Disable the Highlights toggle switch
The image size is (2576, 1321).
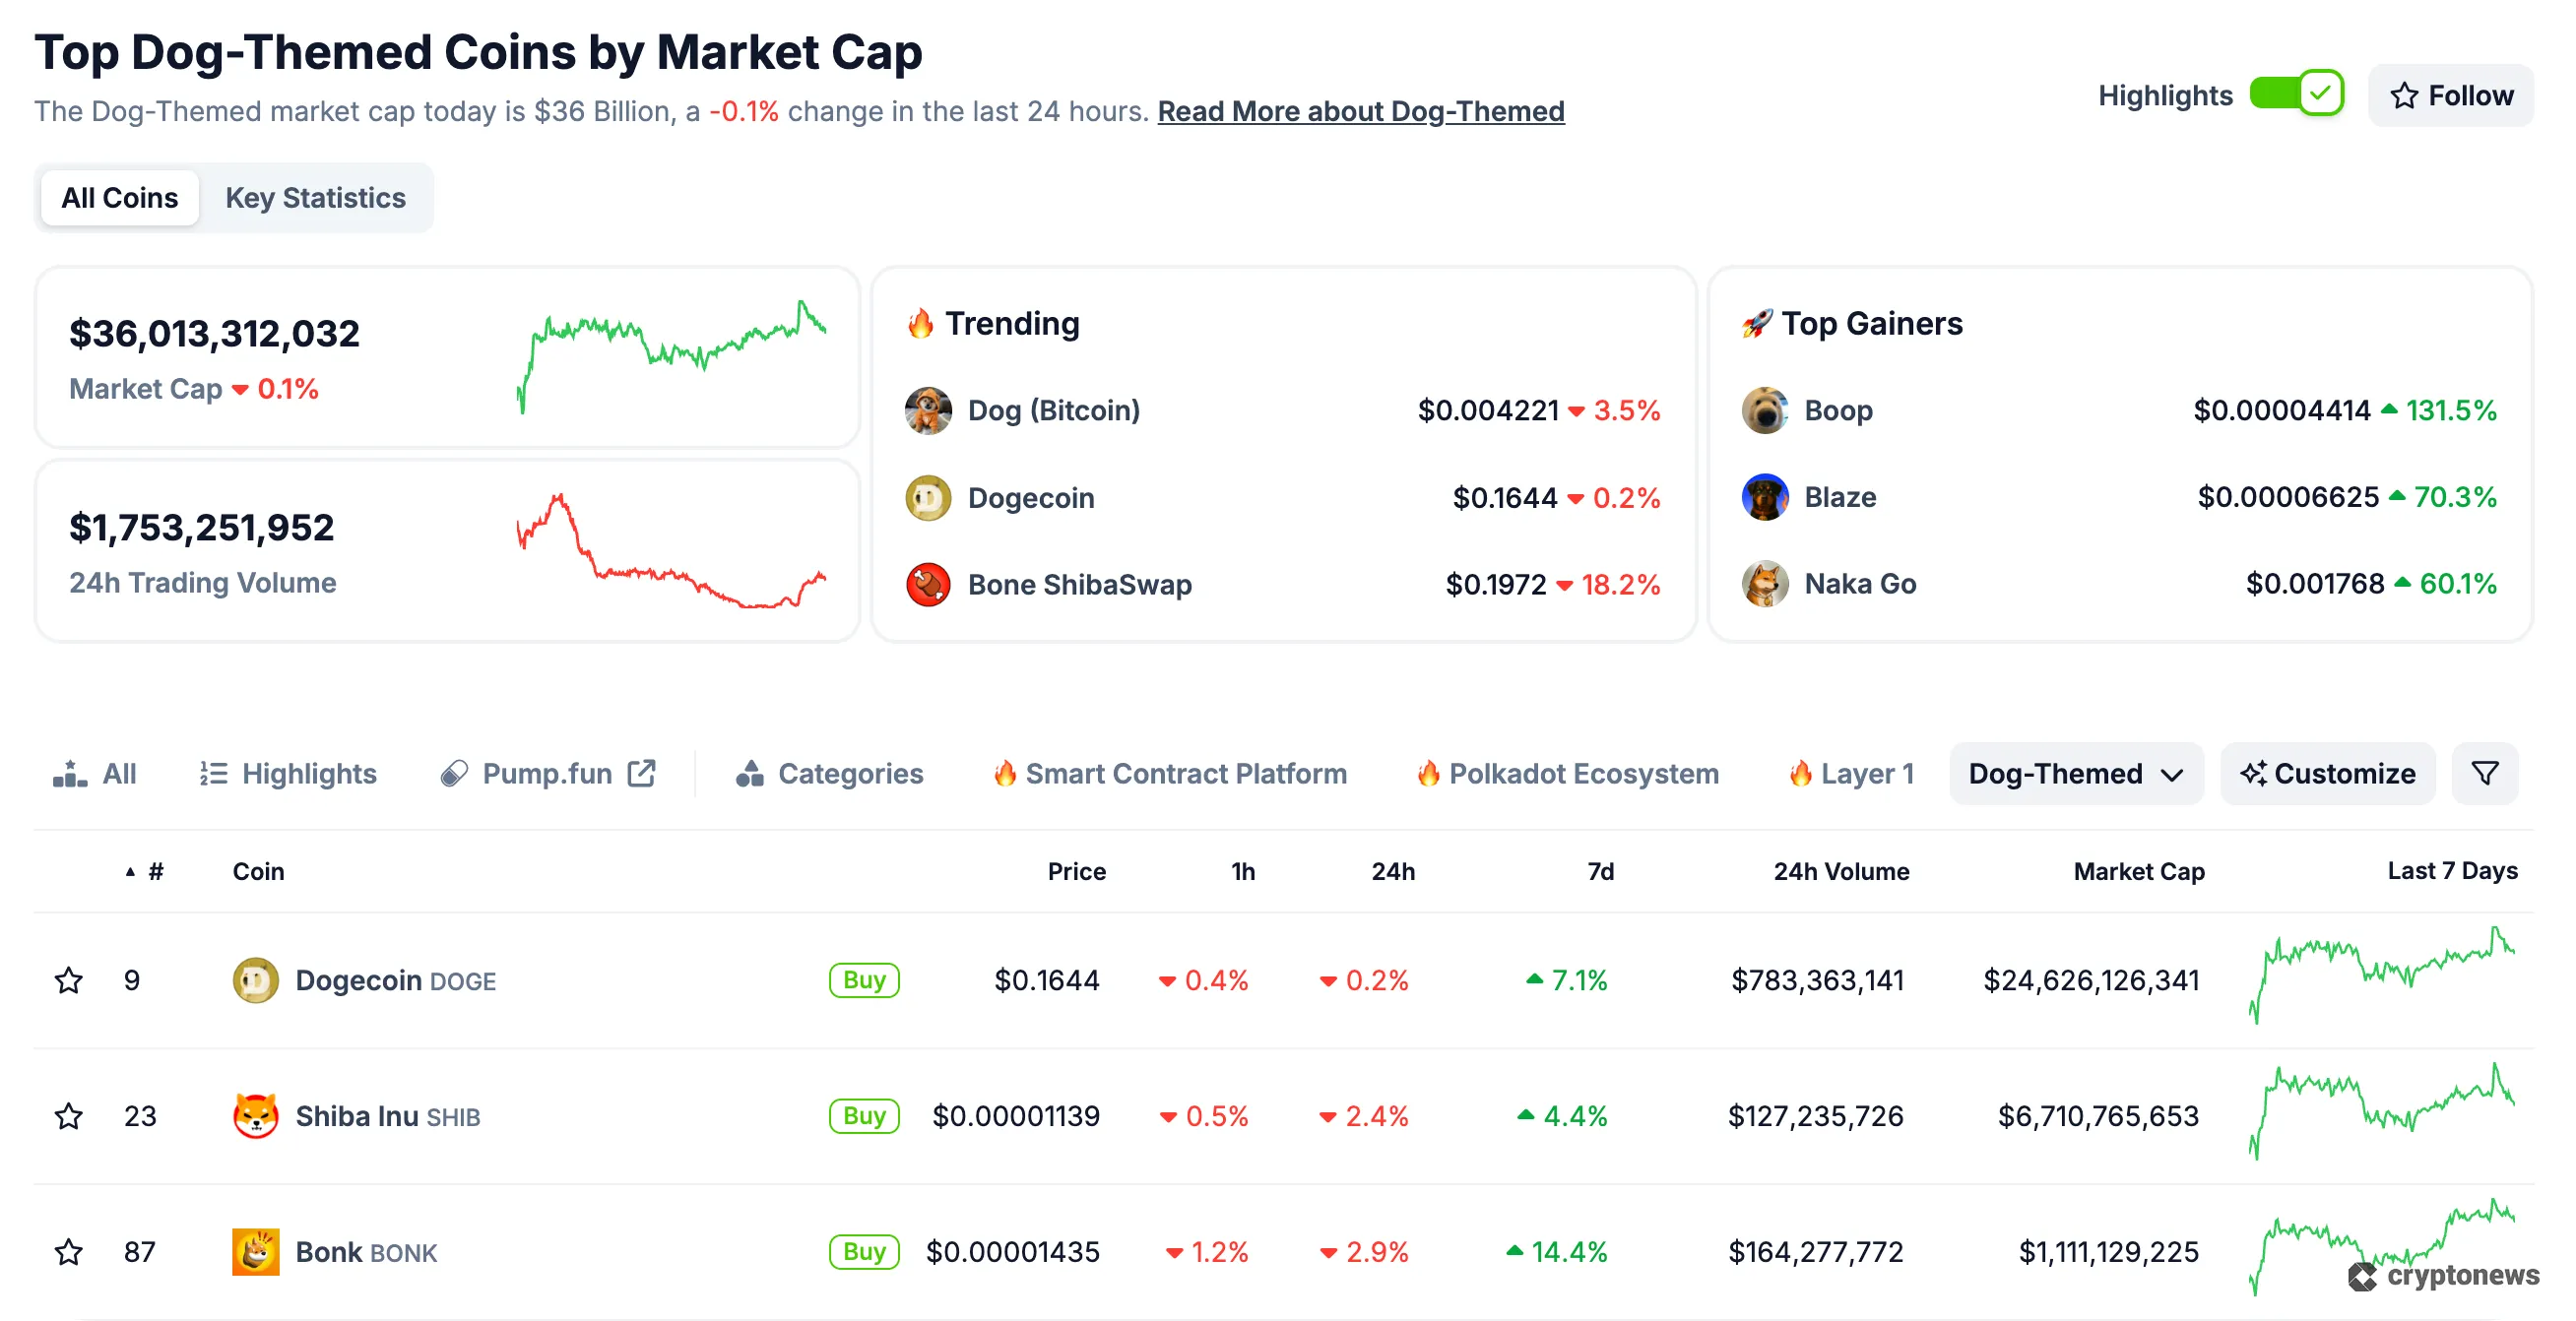2296,93
